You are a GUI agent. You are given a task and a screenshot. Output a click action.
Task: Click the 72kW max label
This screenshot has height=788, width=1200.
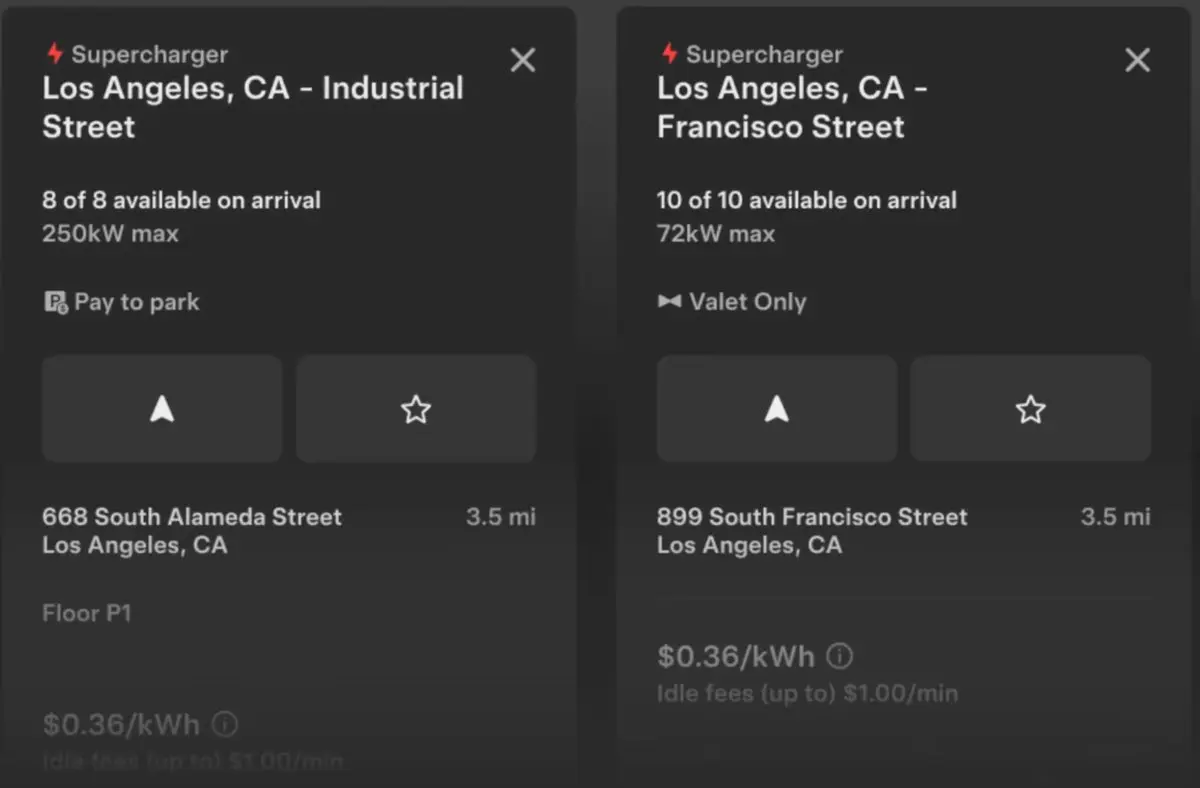[716, 234]
